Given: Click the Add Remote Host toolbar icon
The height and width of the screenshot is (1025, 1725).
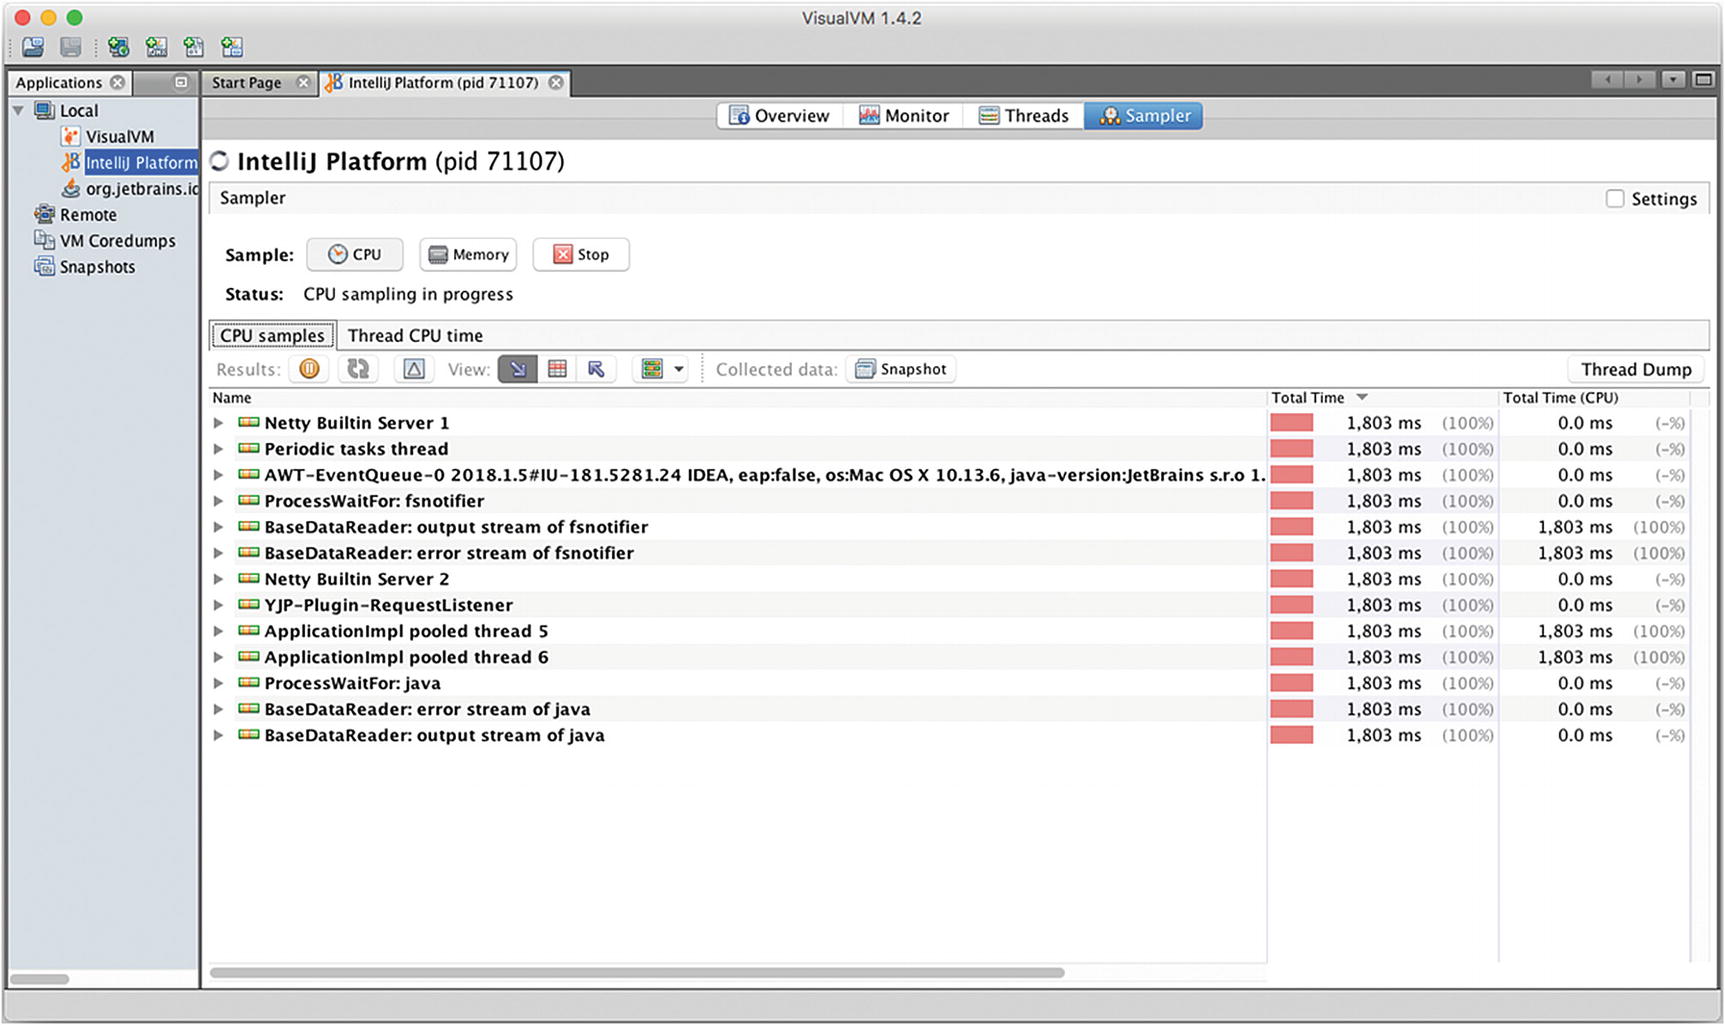Looking at the screenshot, I should pyautogui.click(x=119, y=47).
